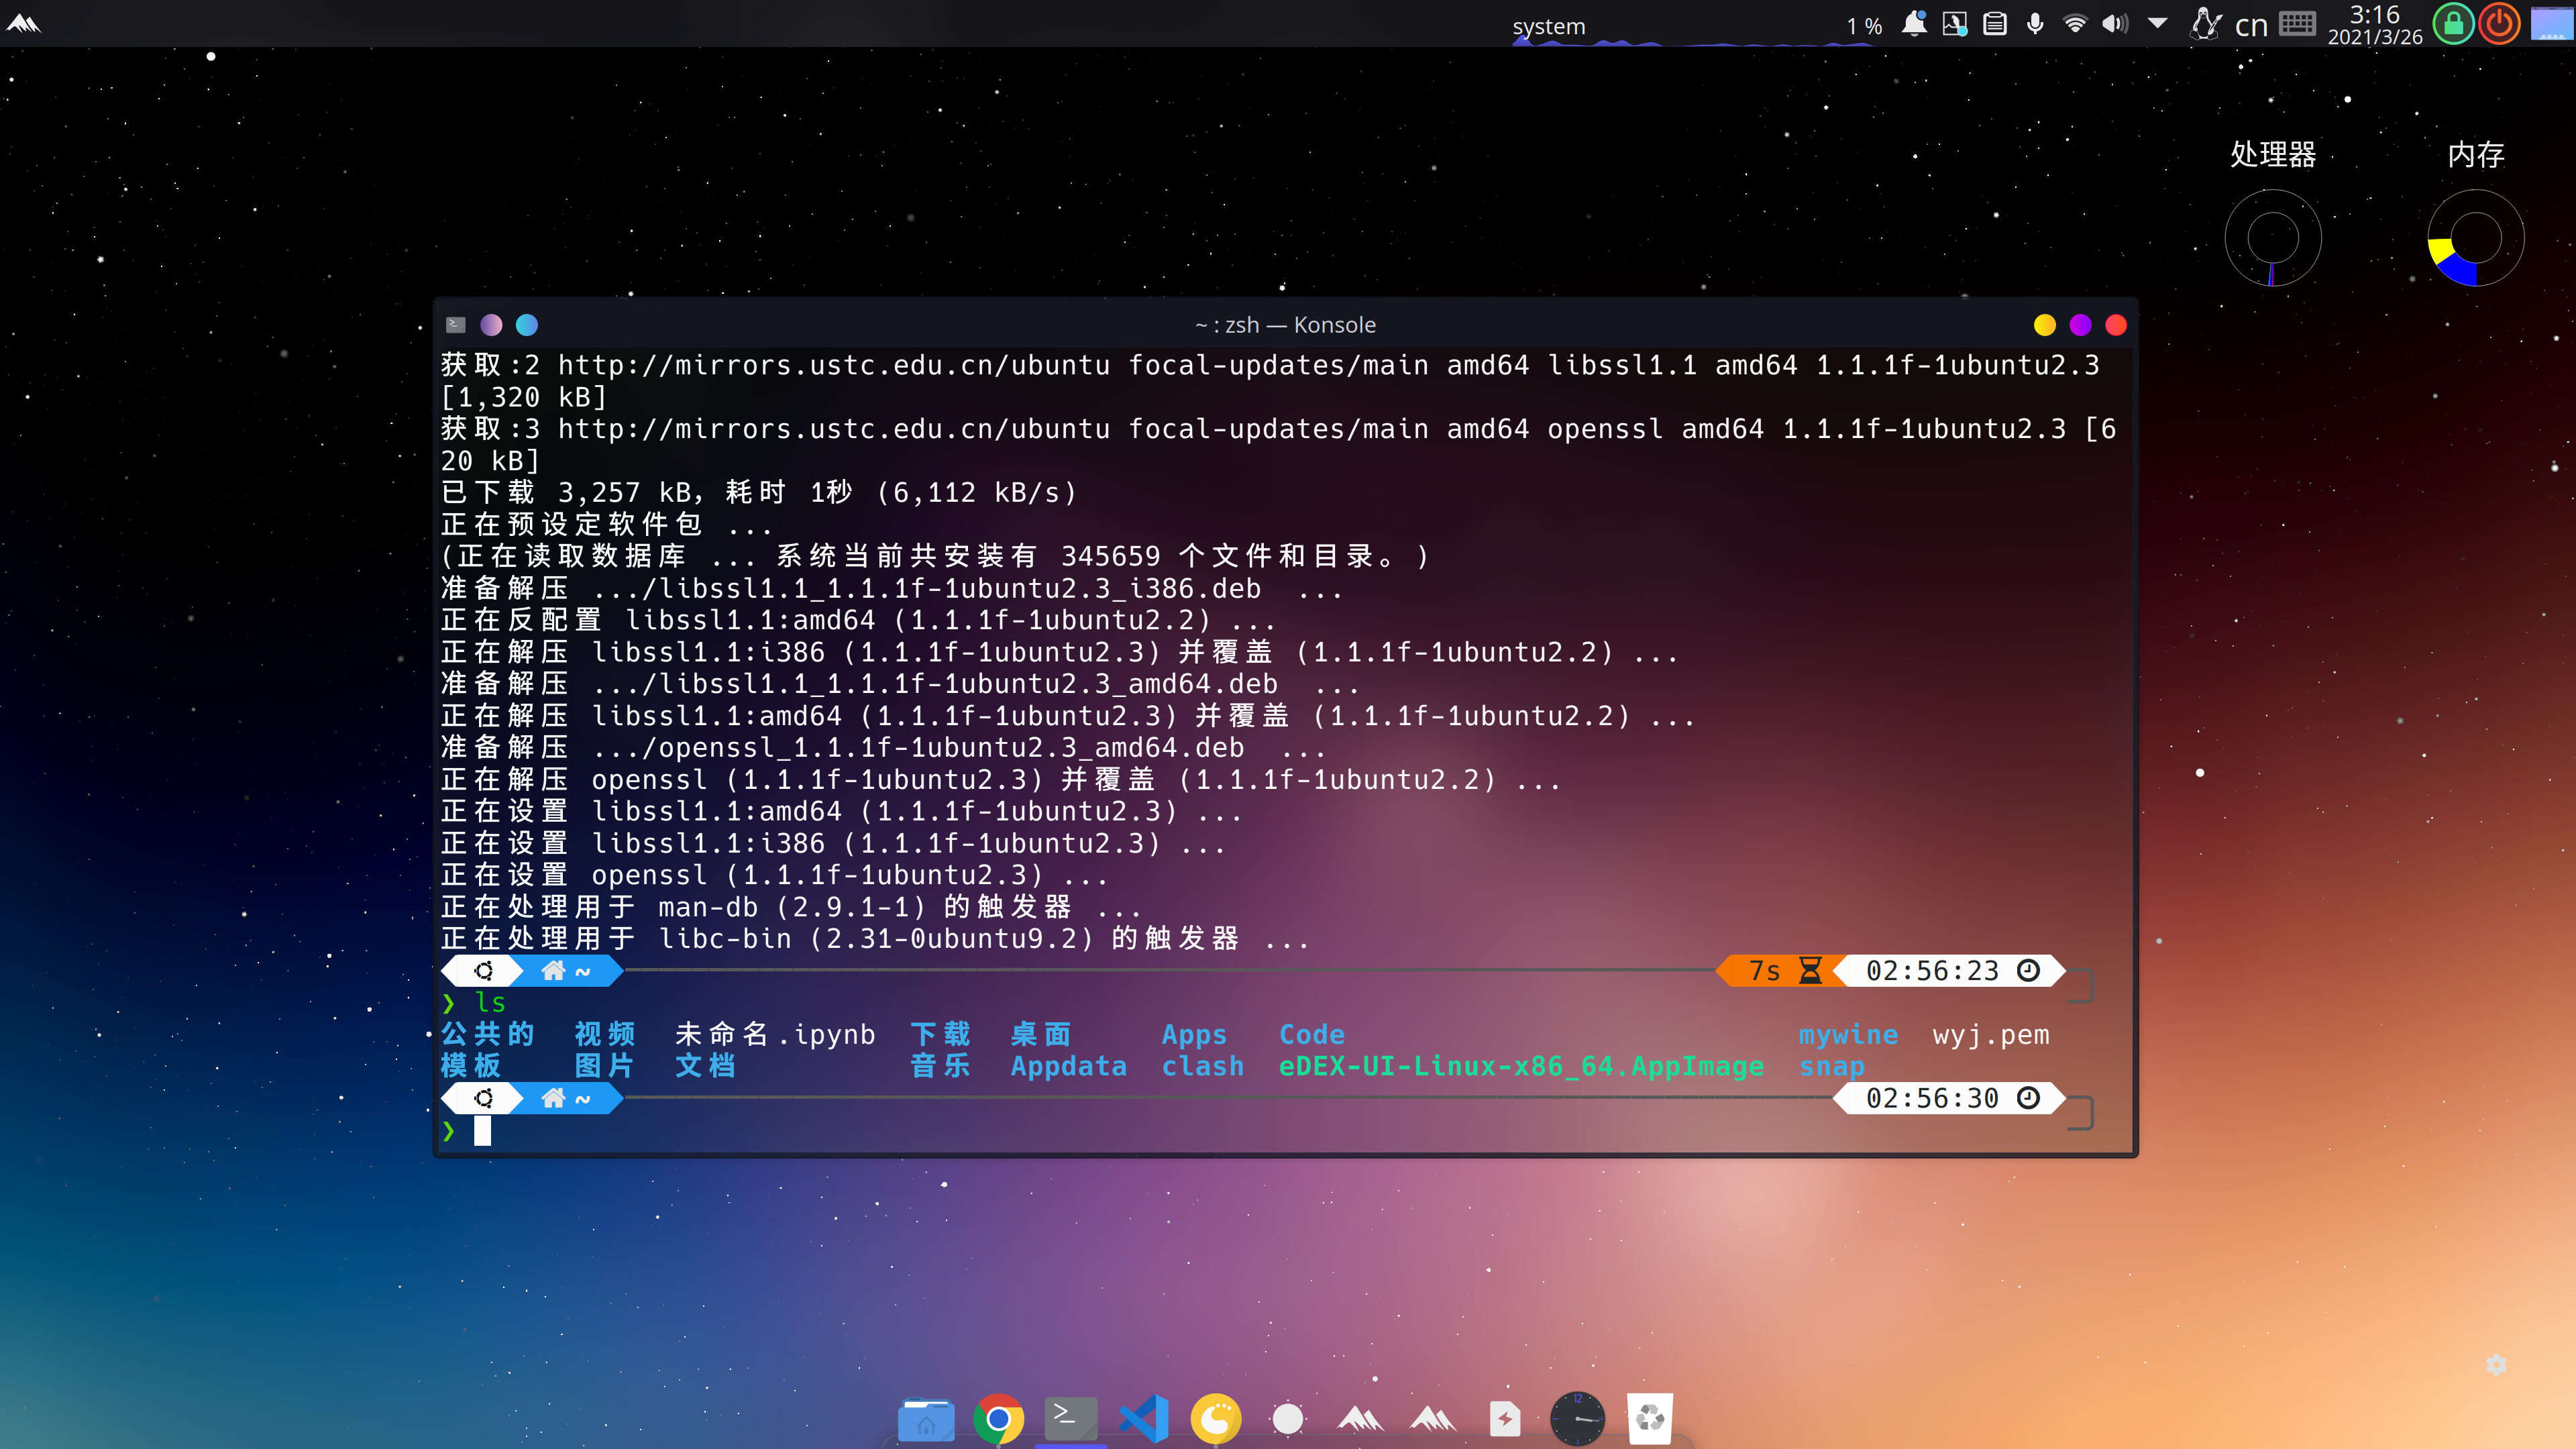Open the clock showing 3:16 2021/3/26
The height and width of the screenshot is (1449, 2576).
[2375, 24]
